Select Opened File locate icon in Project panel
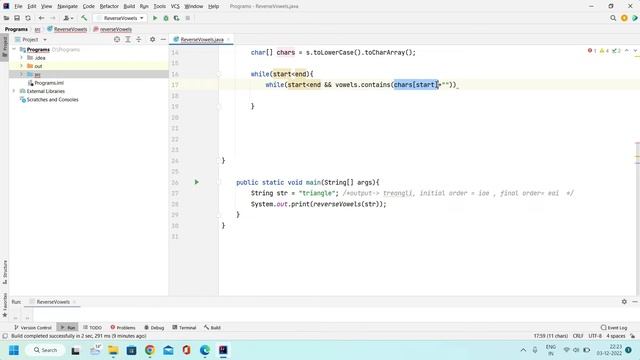The width and height of the screenshot is (640, 360). 117,39
